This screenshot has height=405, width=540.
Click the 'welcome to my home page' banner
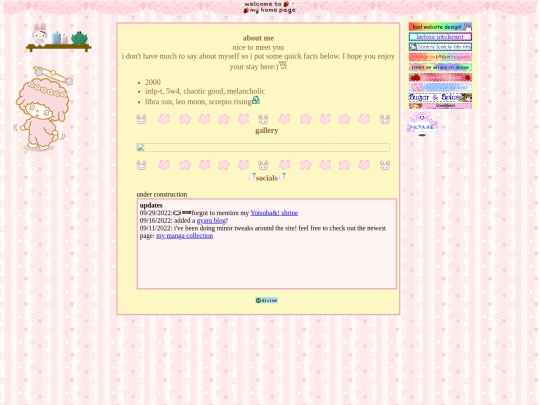tap(270, 7)
